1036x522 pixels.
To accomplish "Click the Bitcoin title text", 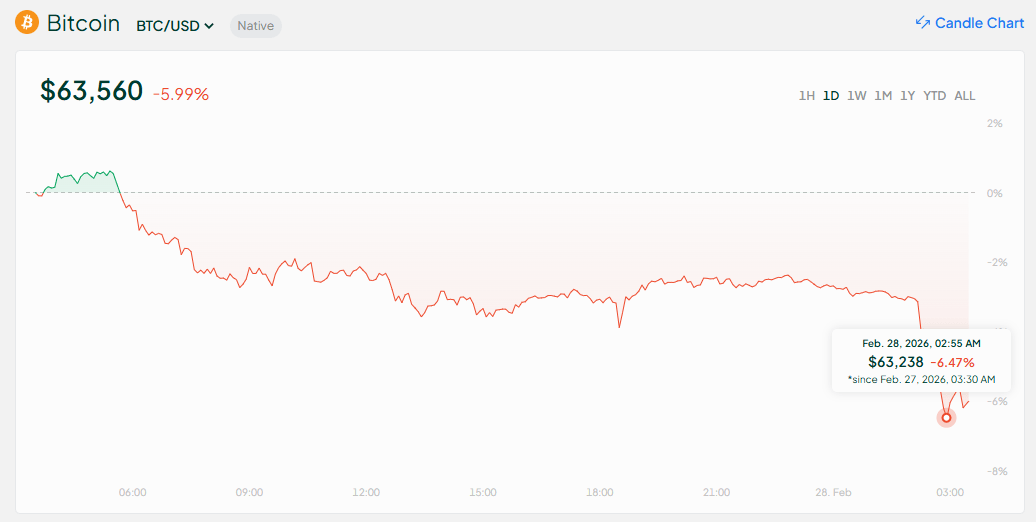I will click(x=83, y=23).
